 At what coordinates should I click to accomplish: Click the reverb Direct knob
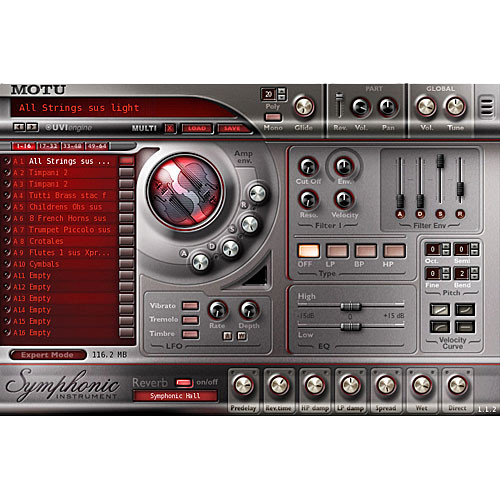457,385
